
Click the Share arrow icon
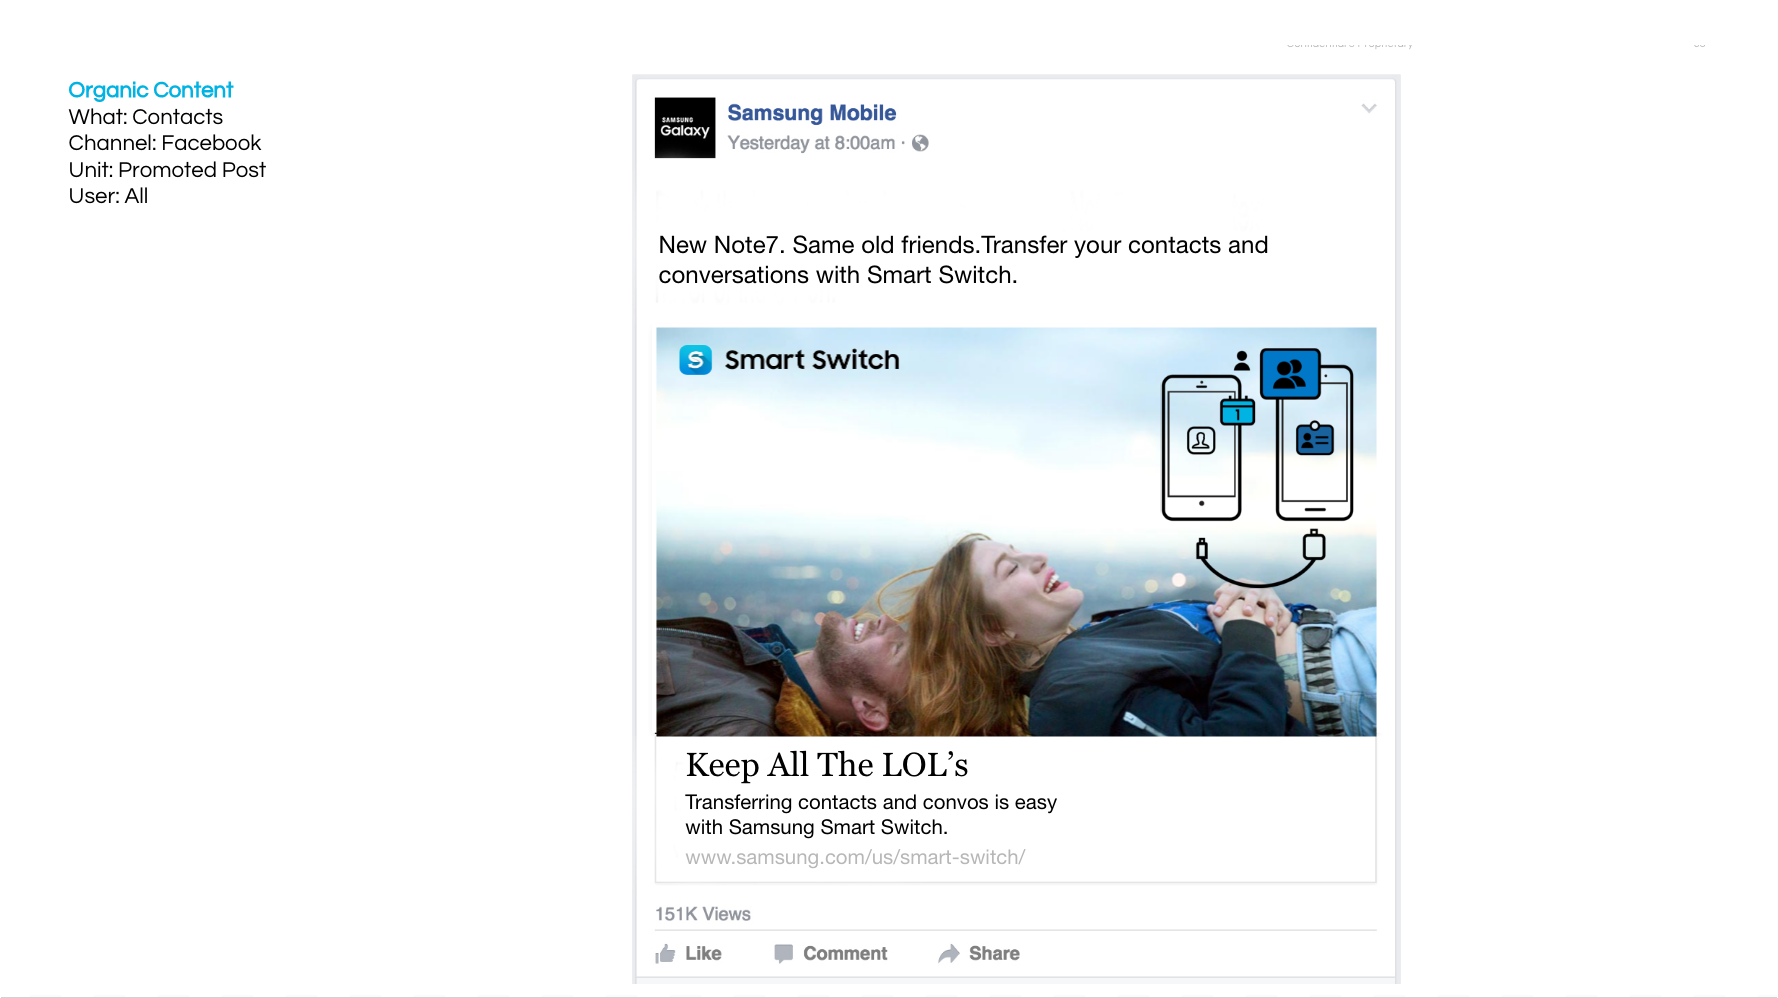948,953
